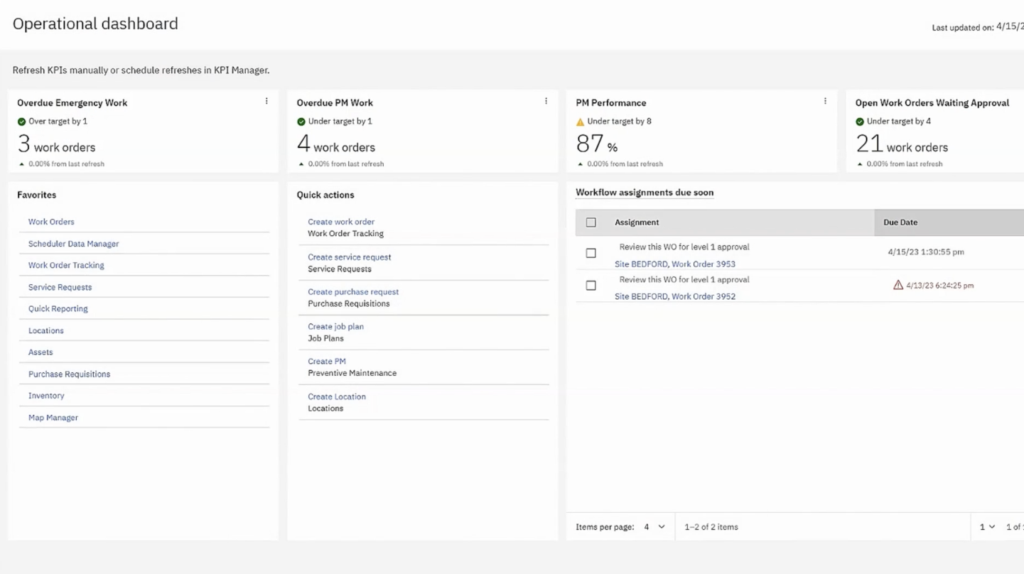Click the 87 % KPI value
1024x574 pixels.
(x=596, y=144)
